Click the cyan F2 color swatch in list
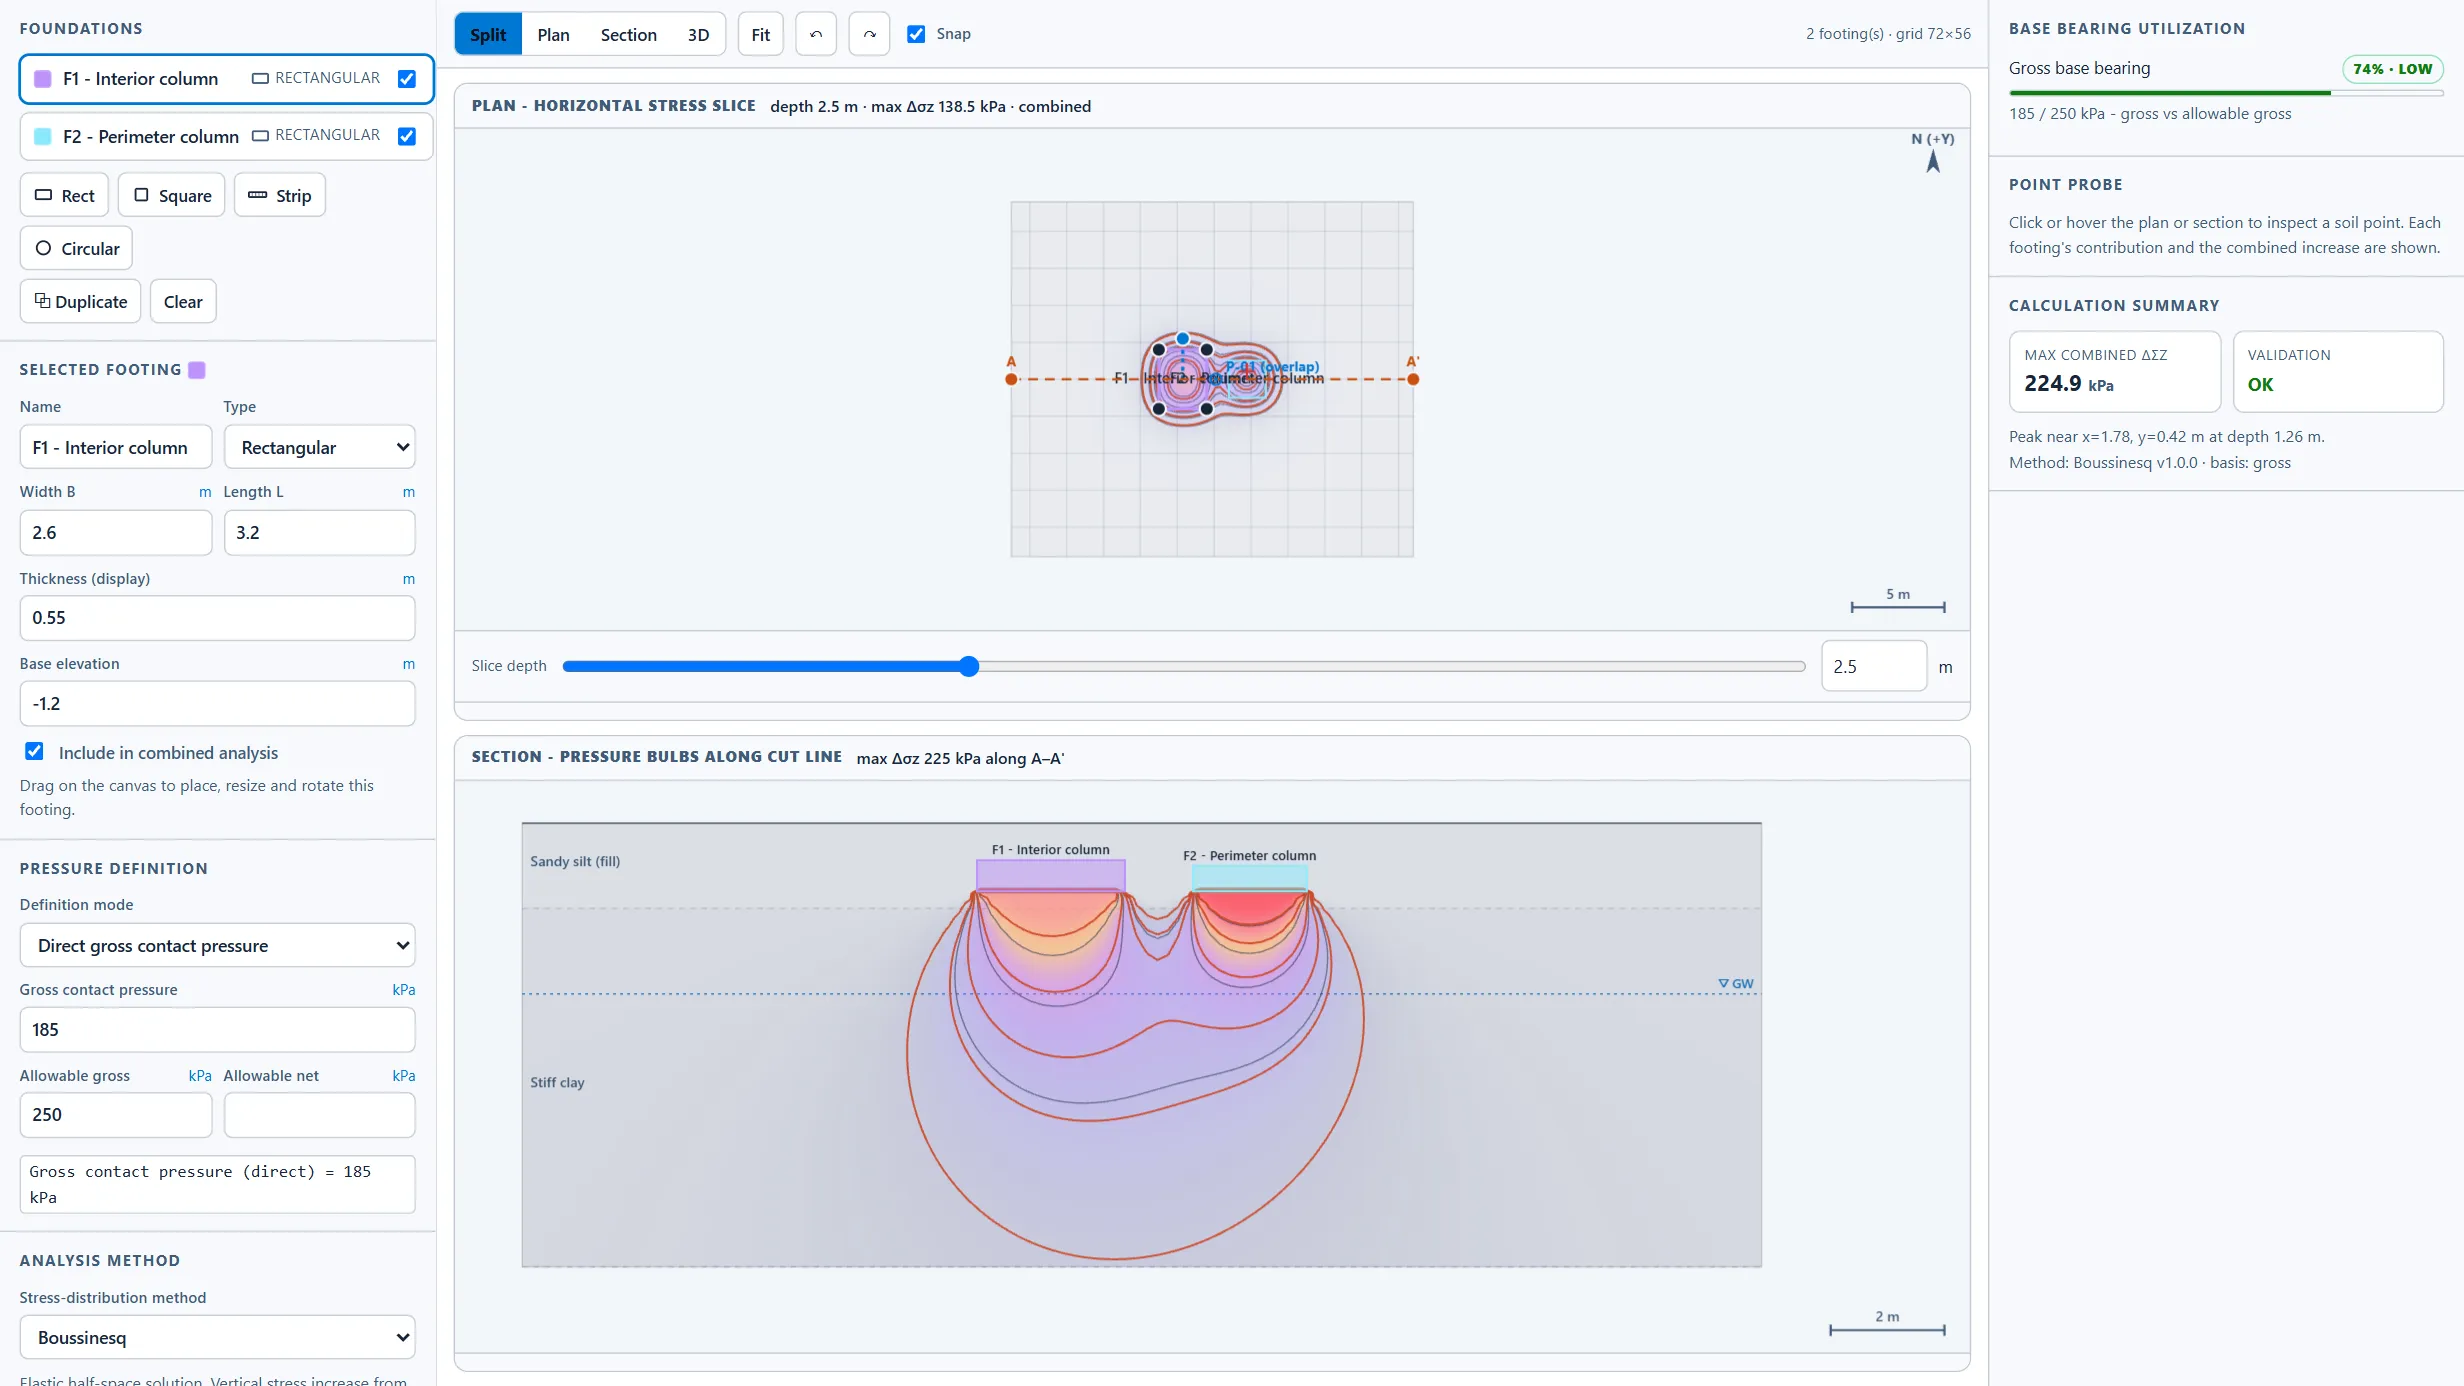The image size is (2464, 1386). pos(43,136)
